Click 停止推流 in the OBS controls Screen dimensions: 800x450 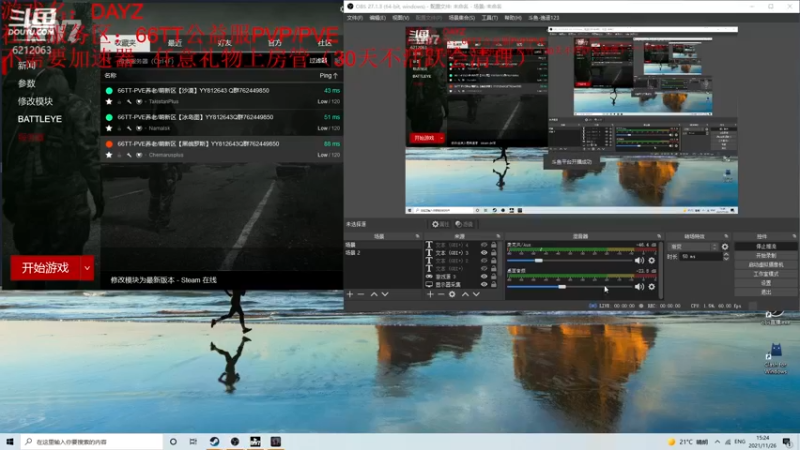(x=765, y=246)
